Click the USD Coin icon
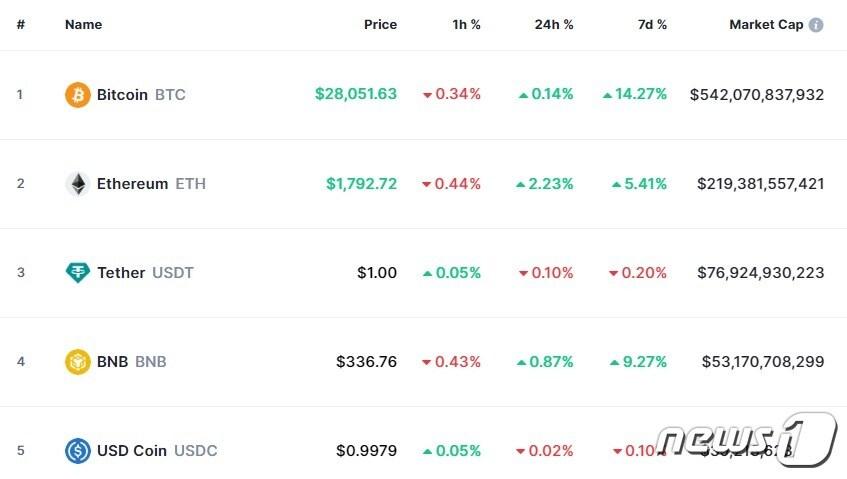 [x=77, y=451]
